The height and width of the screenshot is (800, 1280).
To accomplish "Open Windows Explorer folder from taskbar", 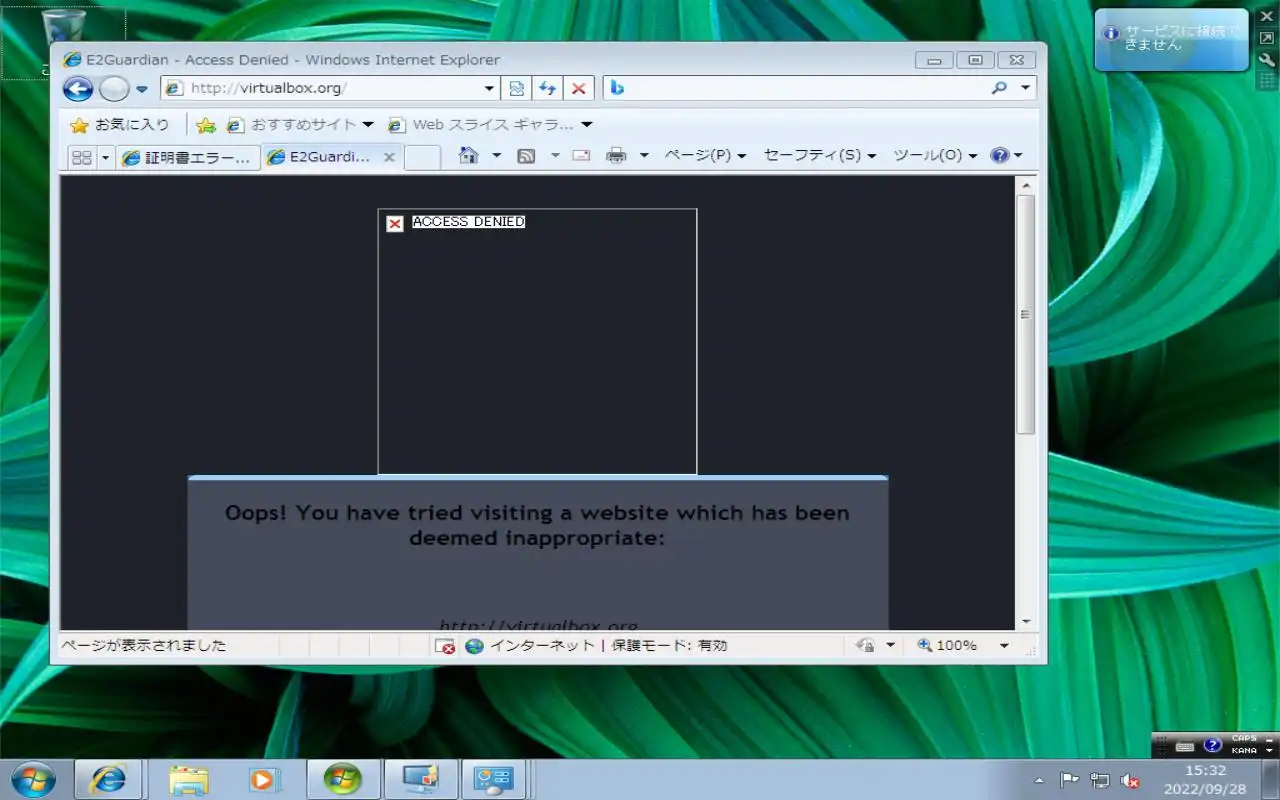I will (x=188, y=779).
